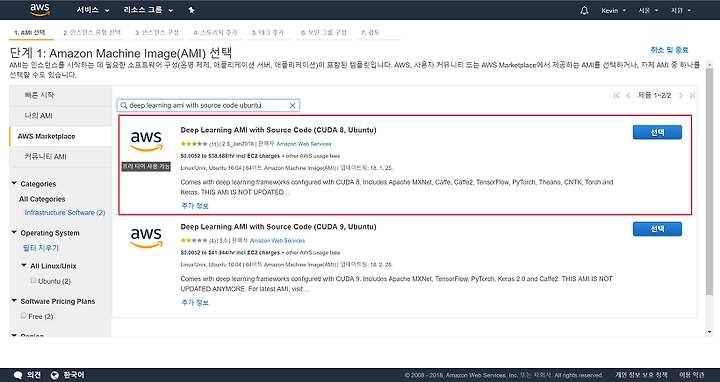Go to previous page of results

click(x=628, y=96)
